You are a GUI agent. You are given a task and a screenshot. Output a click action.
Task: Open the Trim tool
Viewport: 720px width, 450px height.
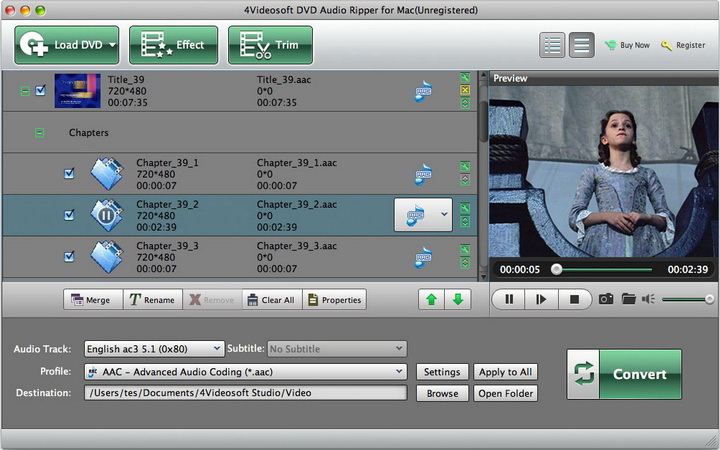tap(270, 45)
